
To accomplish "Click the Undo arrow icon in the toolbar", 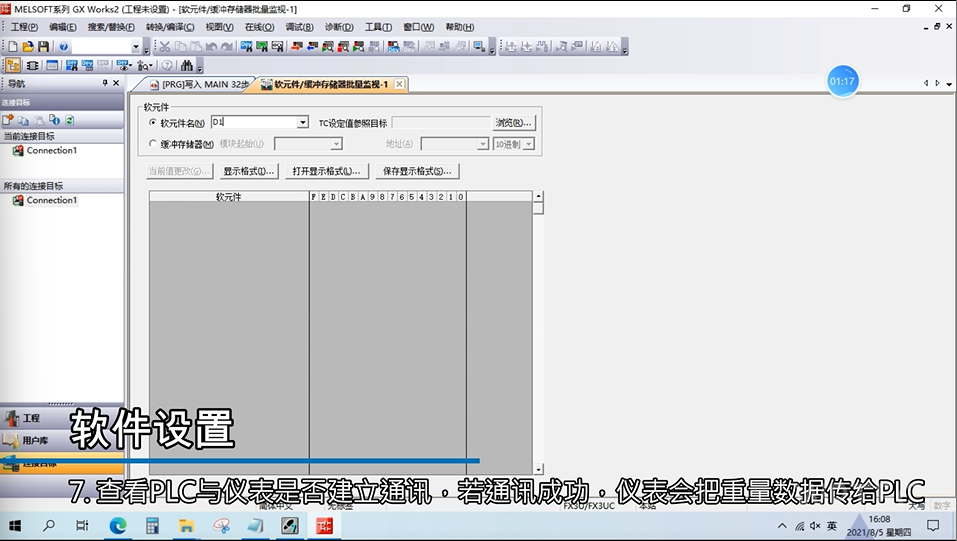I will (x=211, y=46).
